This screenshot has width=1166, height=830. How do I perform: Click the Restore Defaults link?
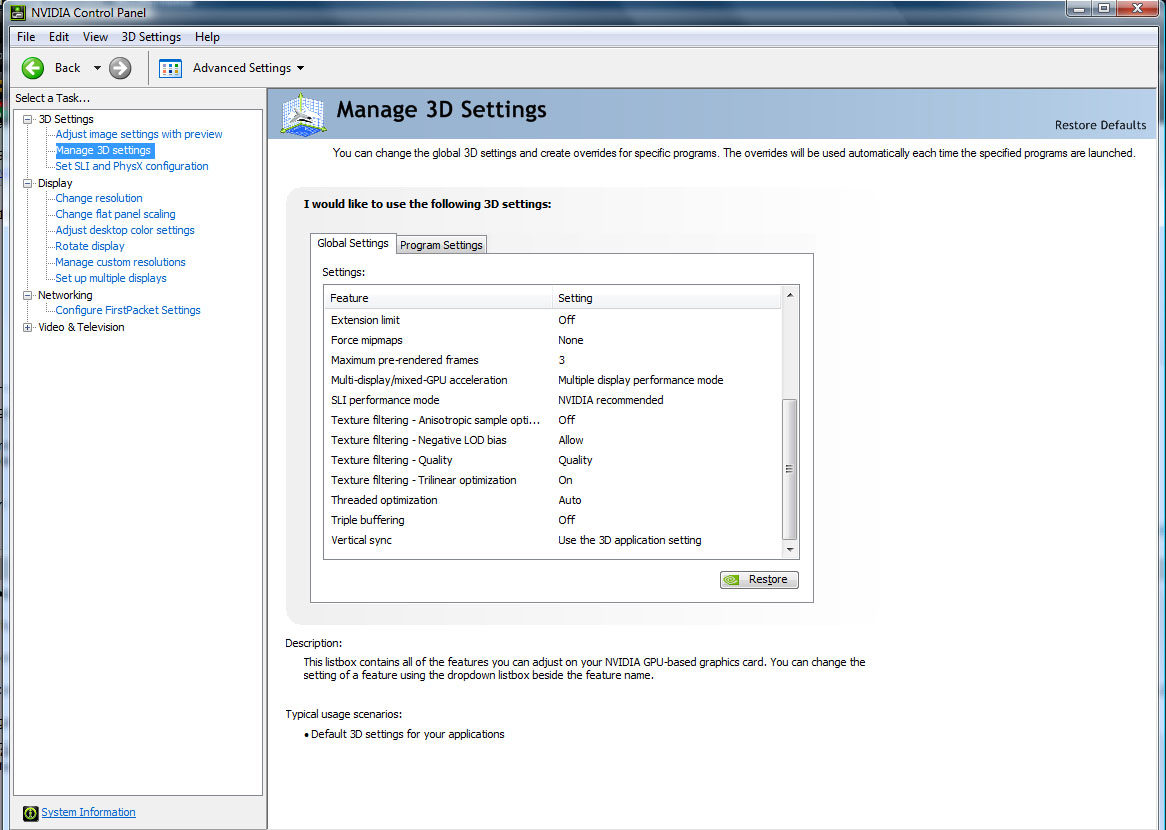[1100, 125]
